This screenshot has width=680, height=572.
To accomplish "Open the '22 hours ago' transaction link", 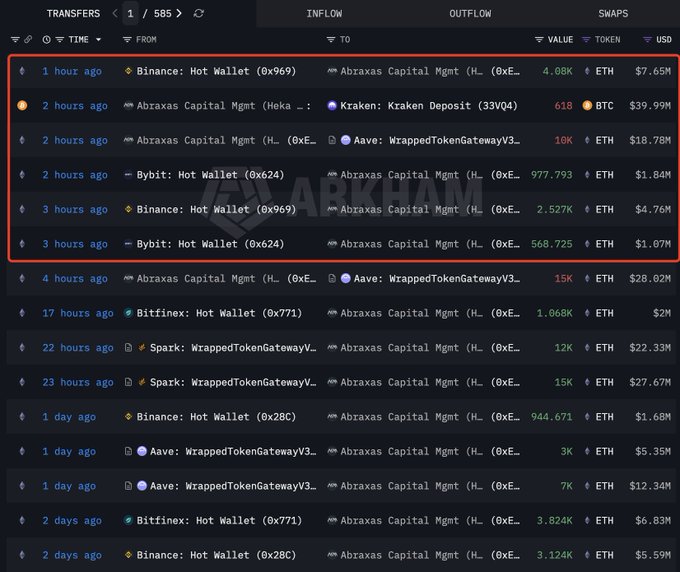I will tap(78, 348).
